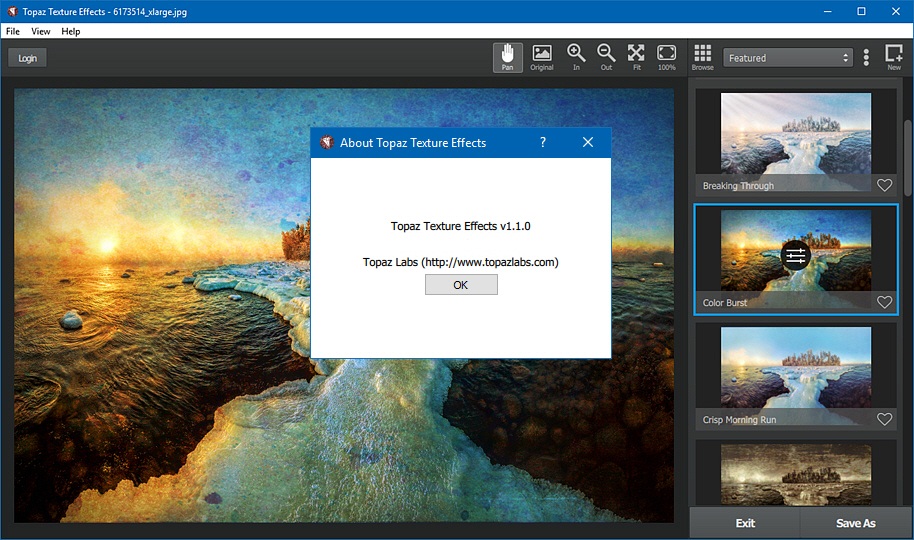The height and width of the screenshot is (540, 914).
Task: Select the Pan hand tool
Action: [x=508, y=58]
